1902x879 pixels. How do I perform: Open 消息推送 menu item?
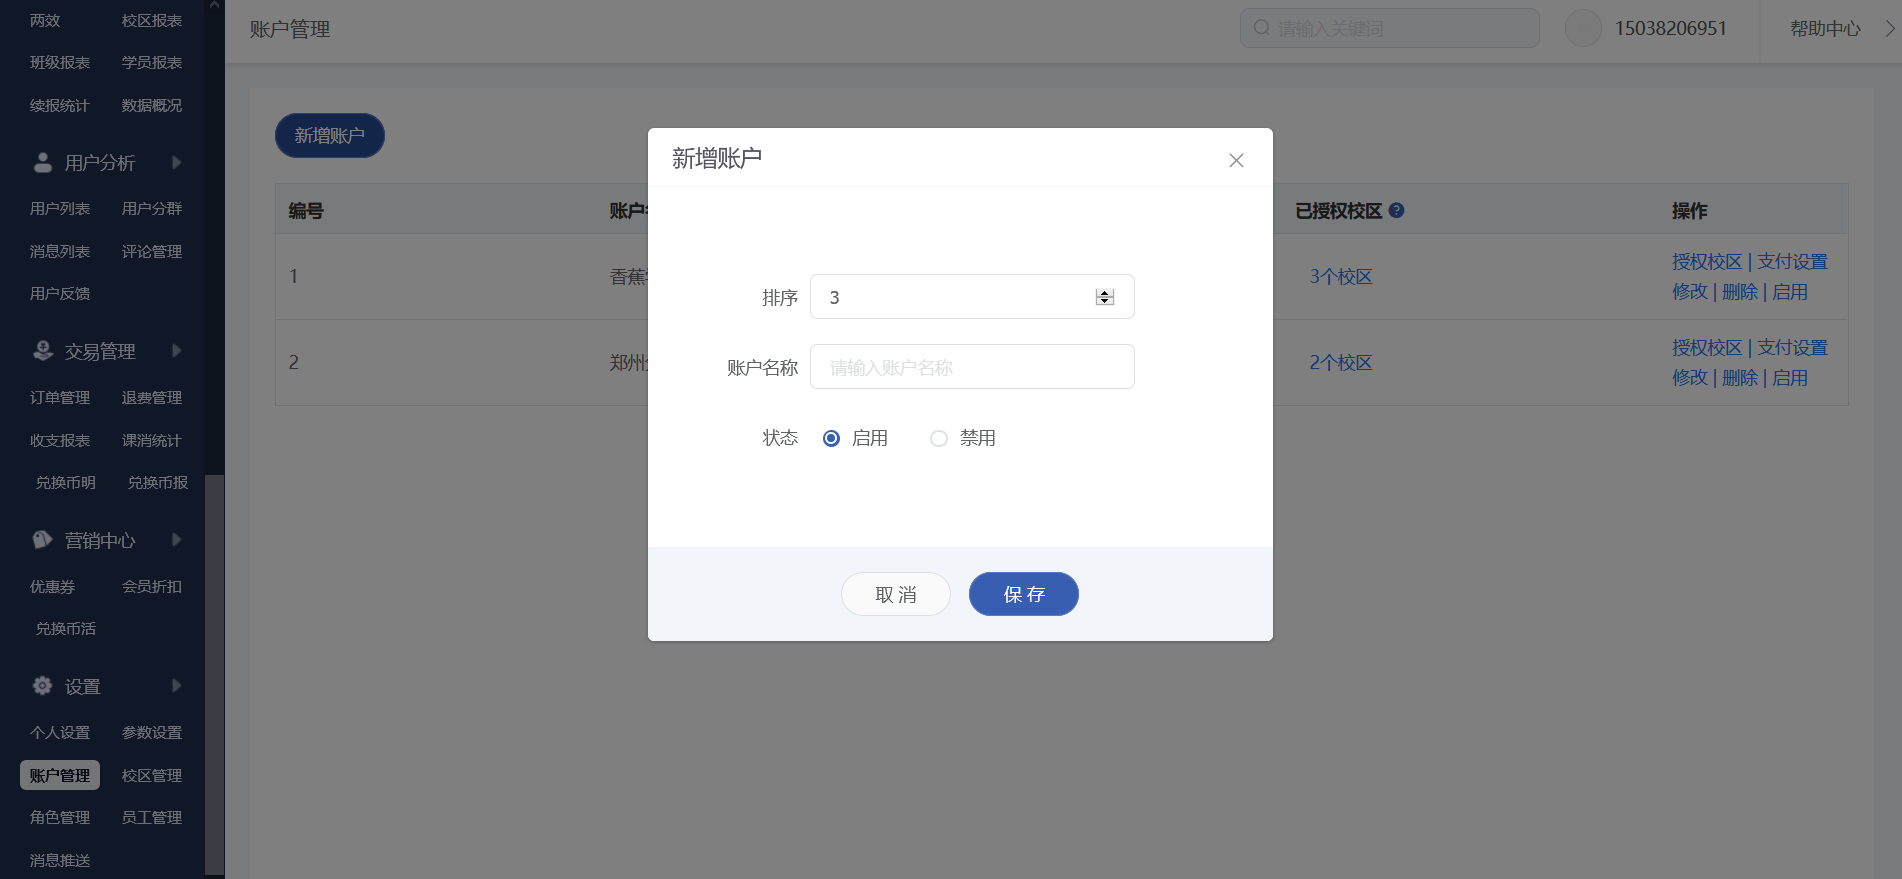60,860
